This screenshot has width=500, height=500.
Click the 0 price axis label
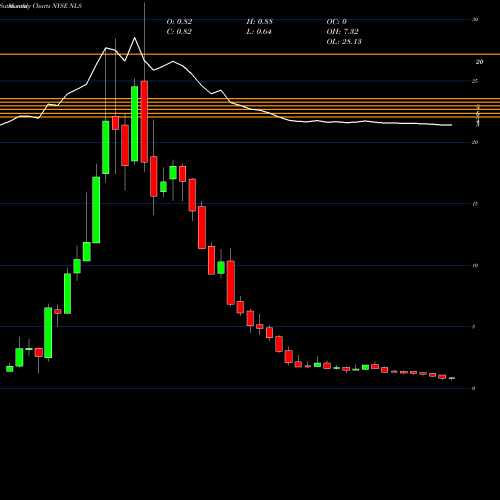473,388
